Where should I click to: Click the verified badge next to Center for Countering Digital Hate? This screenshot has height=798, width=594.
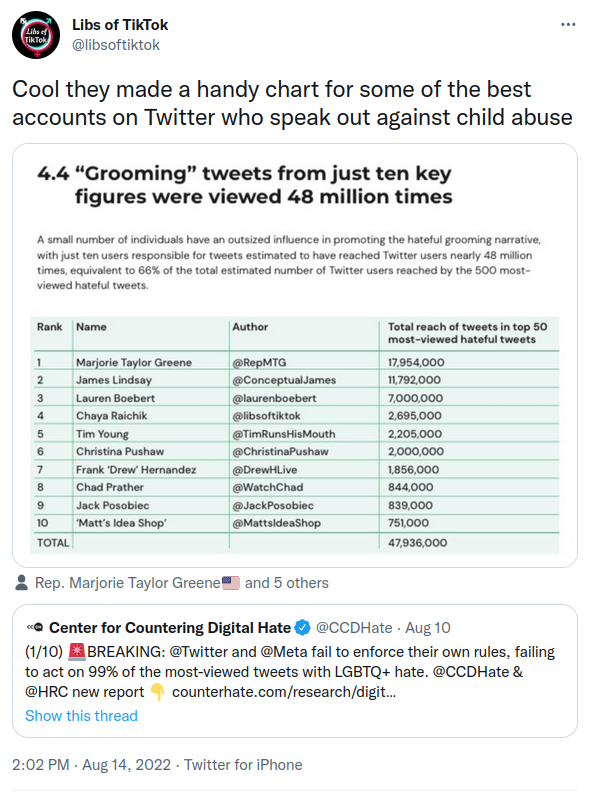(x=302, y=628)
